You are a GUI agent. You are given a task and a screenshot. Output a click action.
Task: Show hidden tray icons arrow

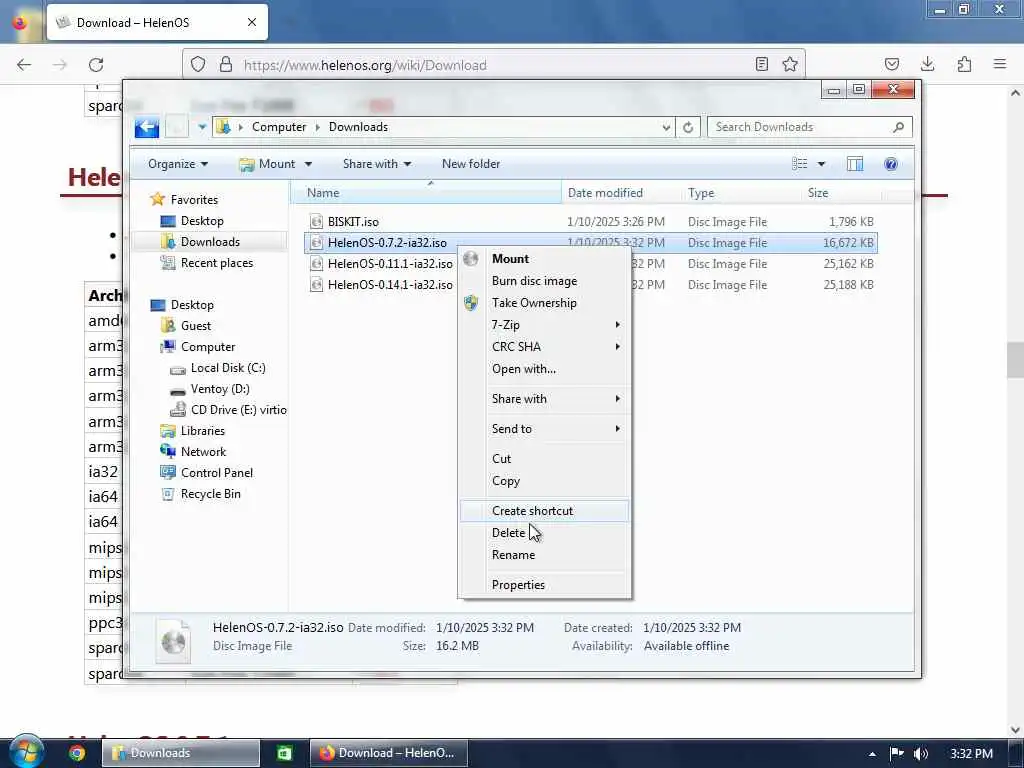coord(872,754)
